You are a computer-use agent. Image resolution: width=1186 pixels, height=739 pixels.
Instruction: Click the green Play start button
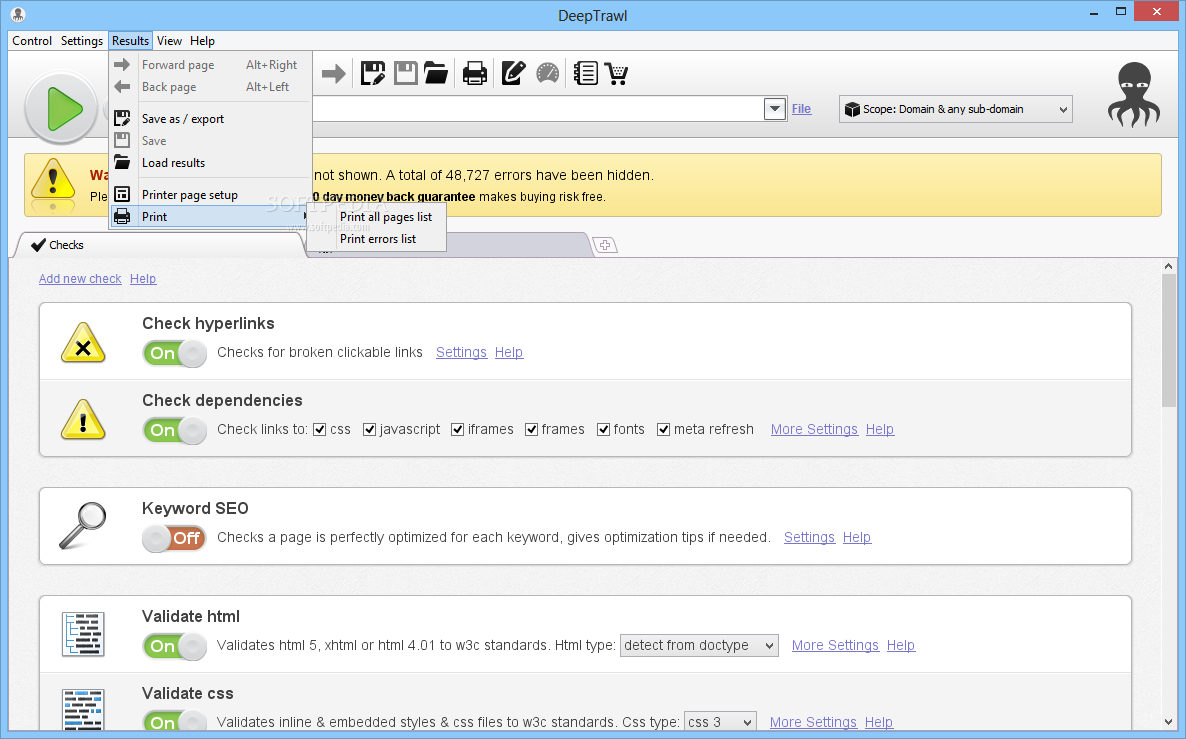tap(61, 108)
